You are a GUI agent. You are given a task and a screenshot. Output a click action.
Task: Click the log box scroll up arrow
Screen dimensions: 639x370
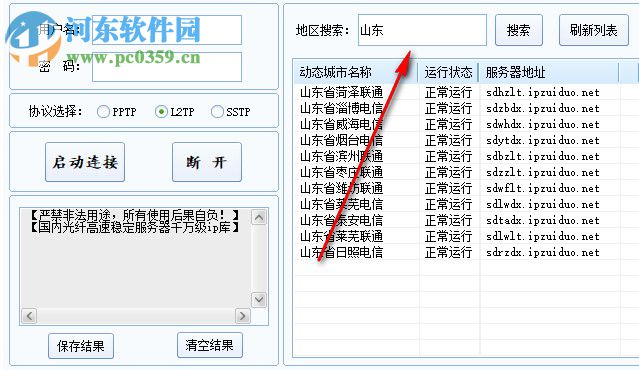(x=259, y=217)
